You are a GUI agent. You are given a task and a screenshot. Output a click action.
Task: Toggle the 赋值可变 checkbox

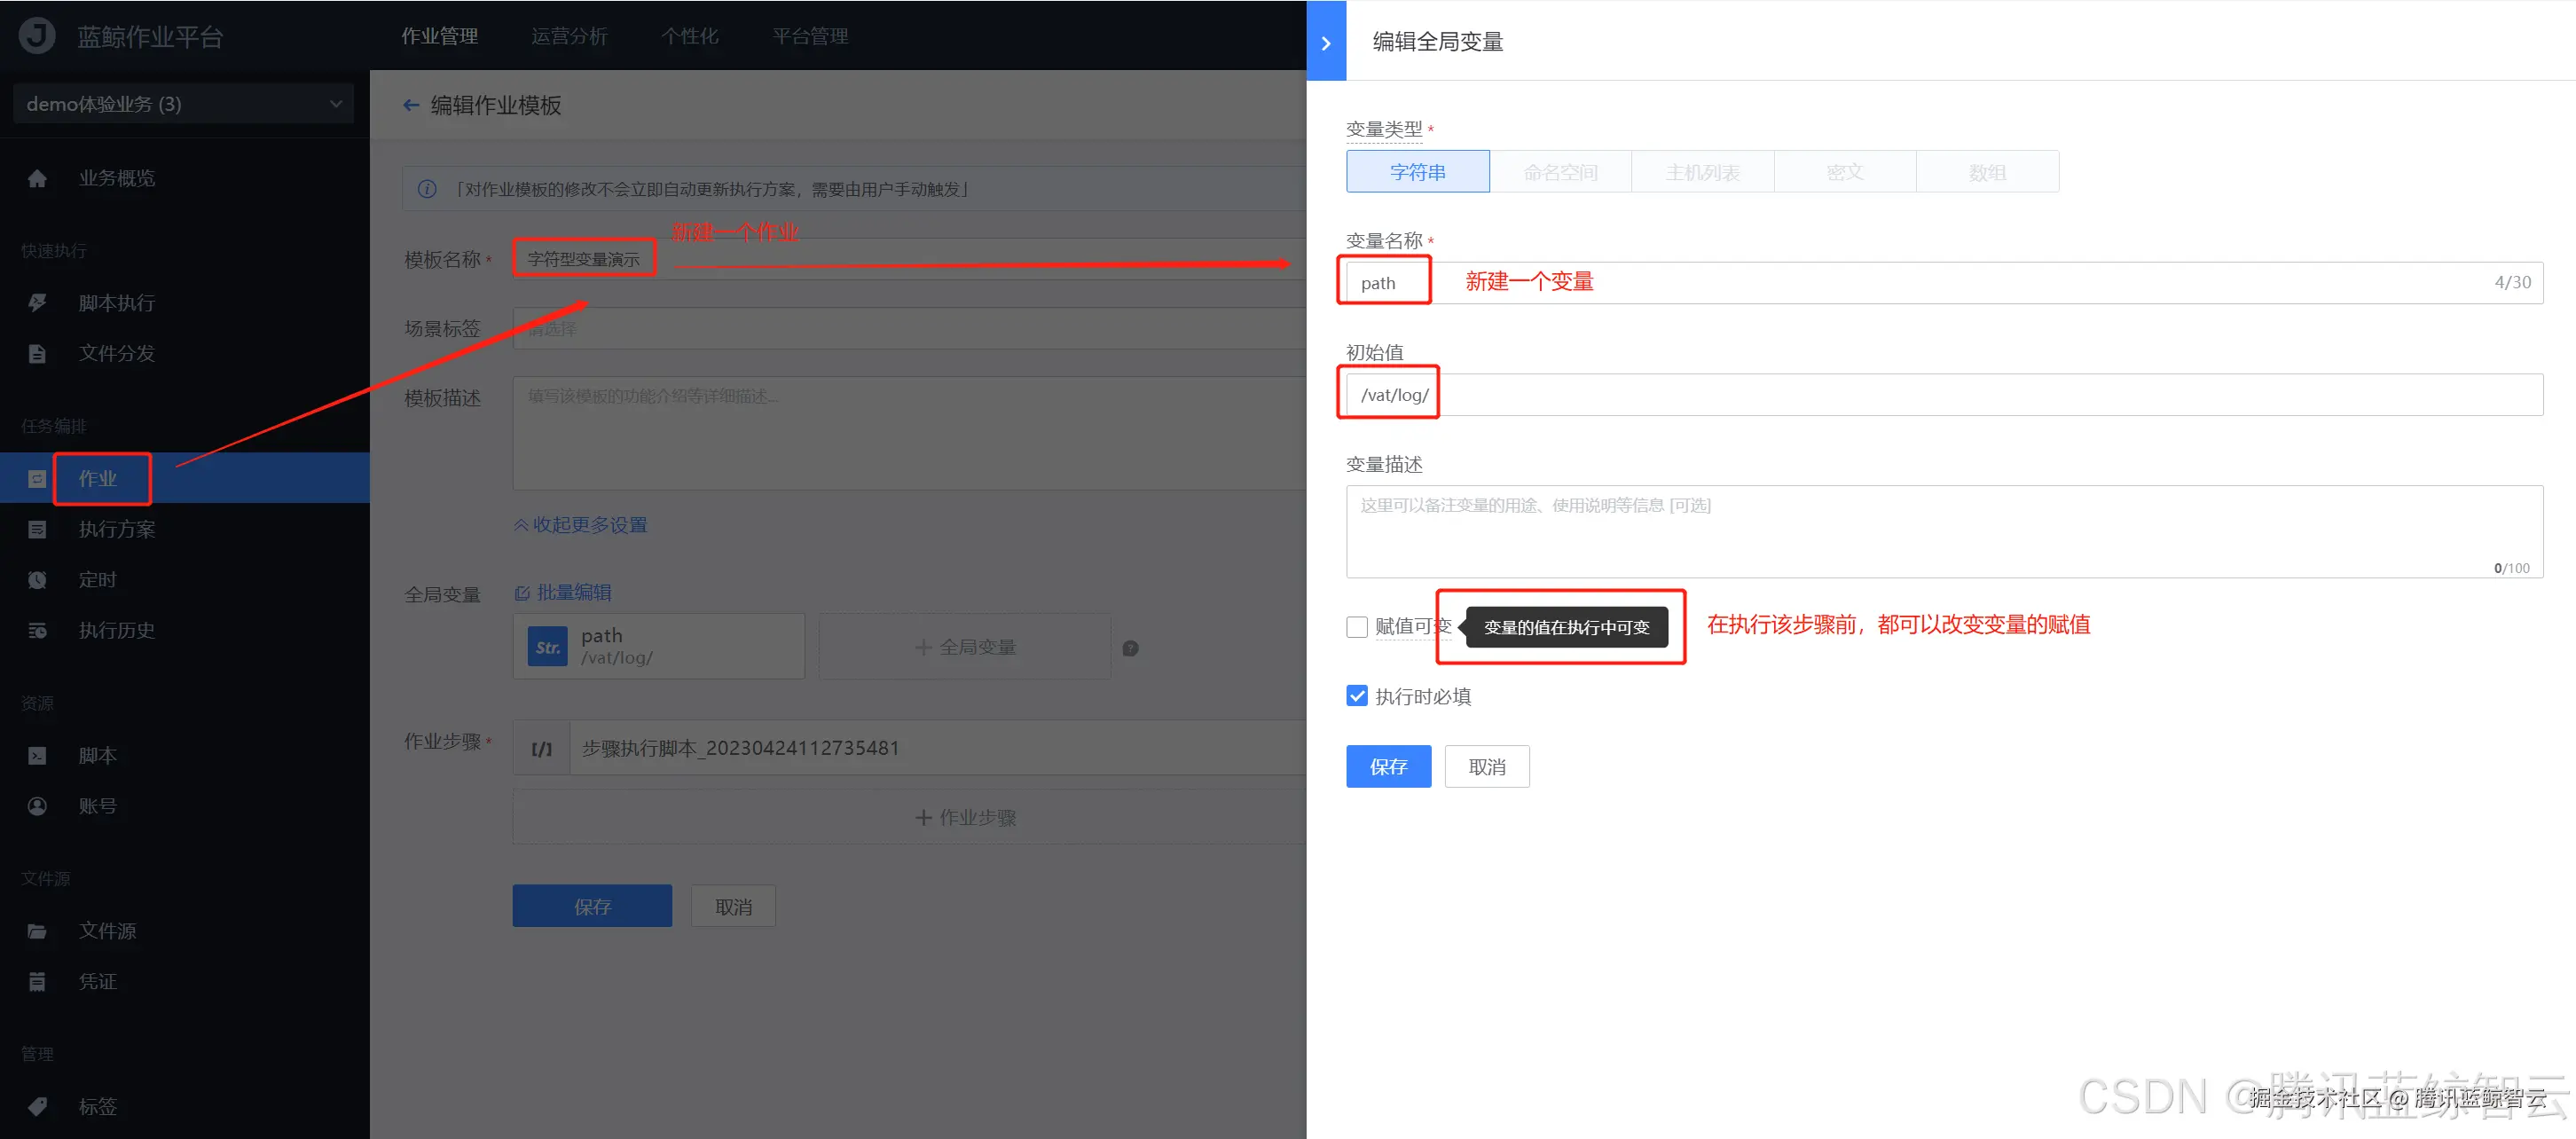(x=1357, y=627)
